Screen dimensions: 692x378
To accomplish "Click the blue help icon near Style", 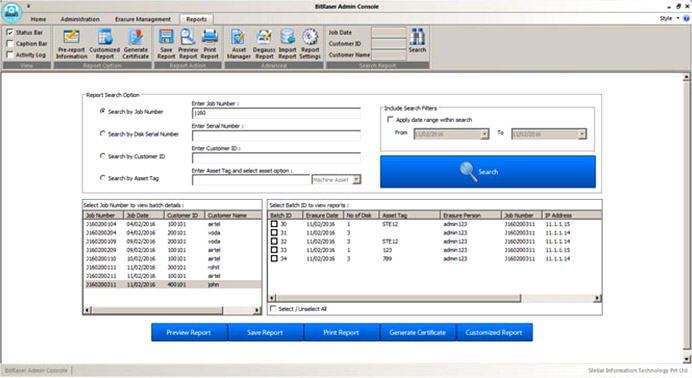I will click(x=686, y=19).
